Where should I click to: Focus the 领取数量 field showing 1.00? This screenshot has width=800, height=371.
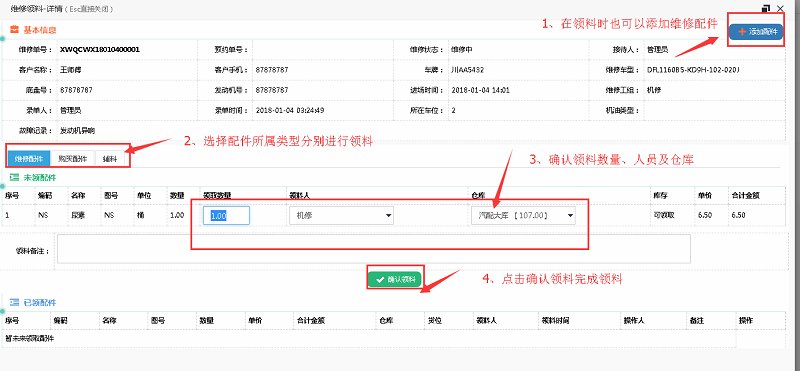227,215
